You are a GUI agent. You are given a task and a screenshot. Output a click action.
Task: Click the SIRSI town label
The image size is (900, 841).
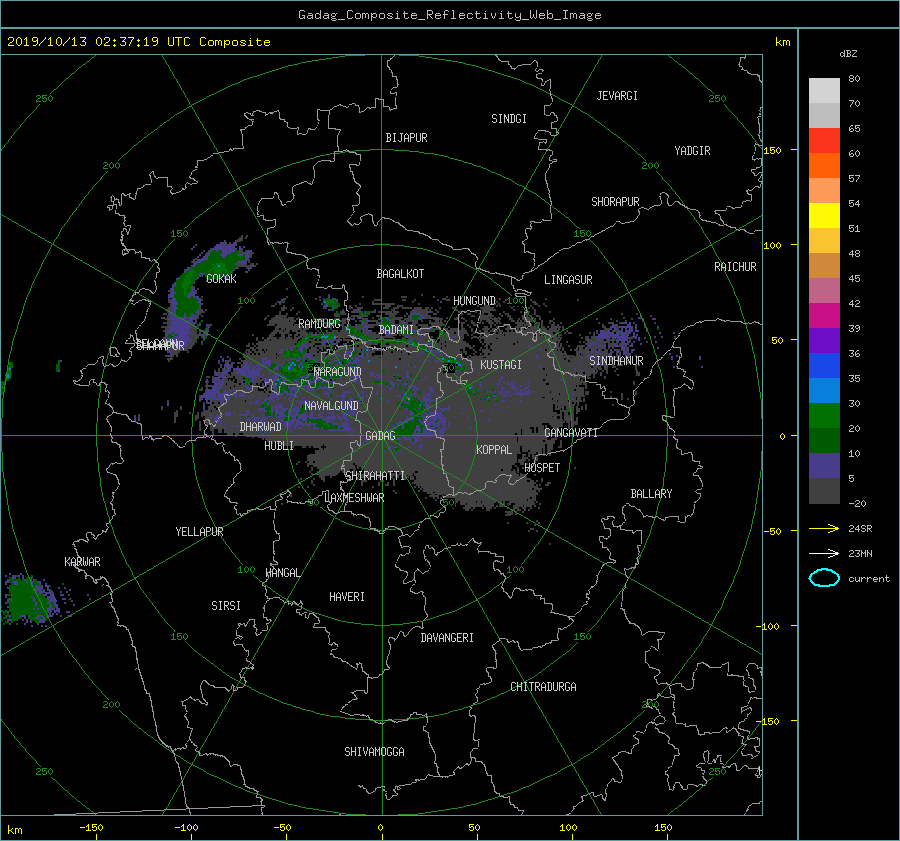point(226,606)
